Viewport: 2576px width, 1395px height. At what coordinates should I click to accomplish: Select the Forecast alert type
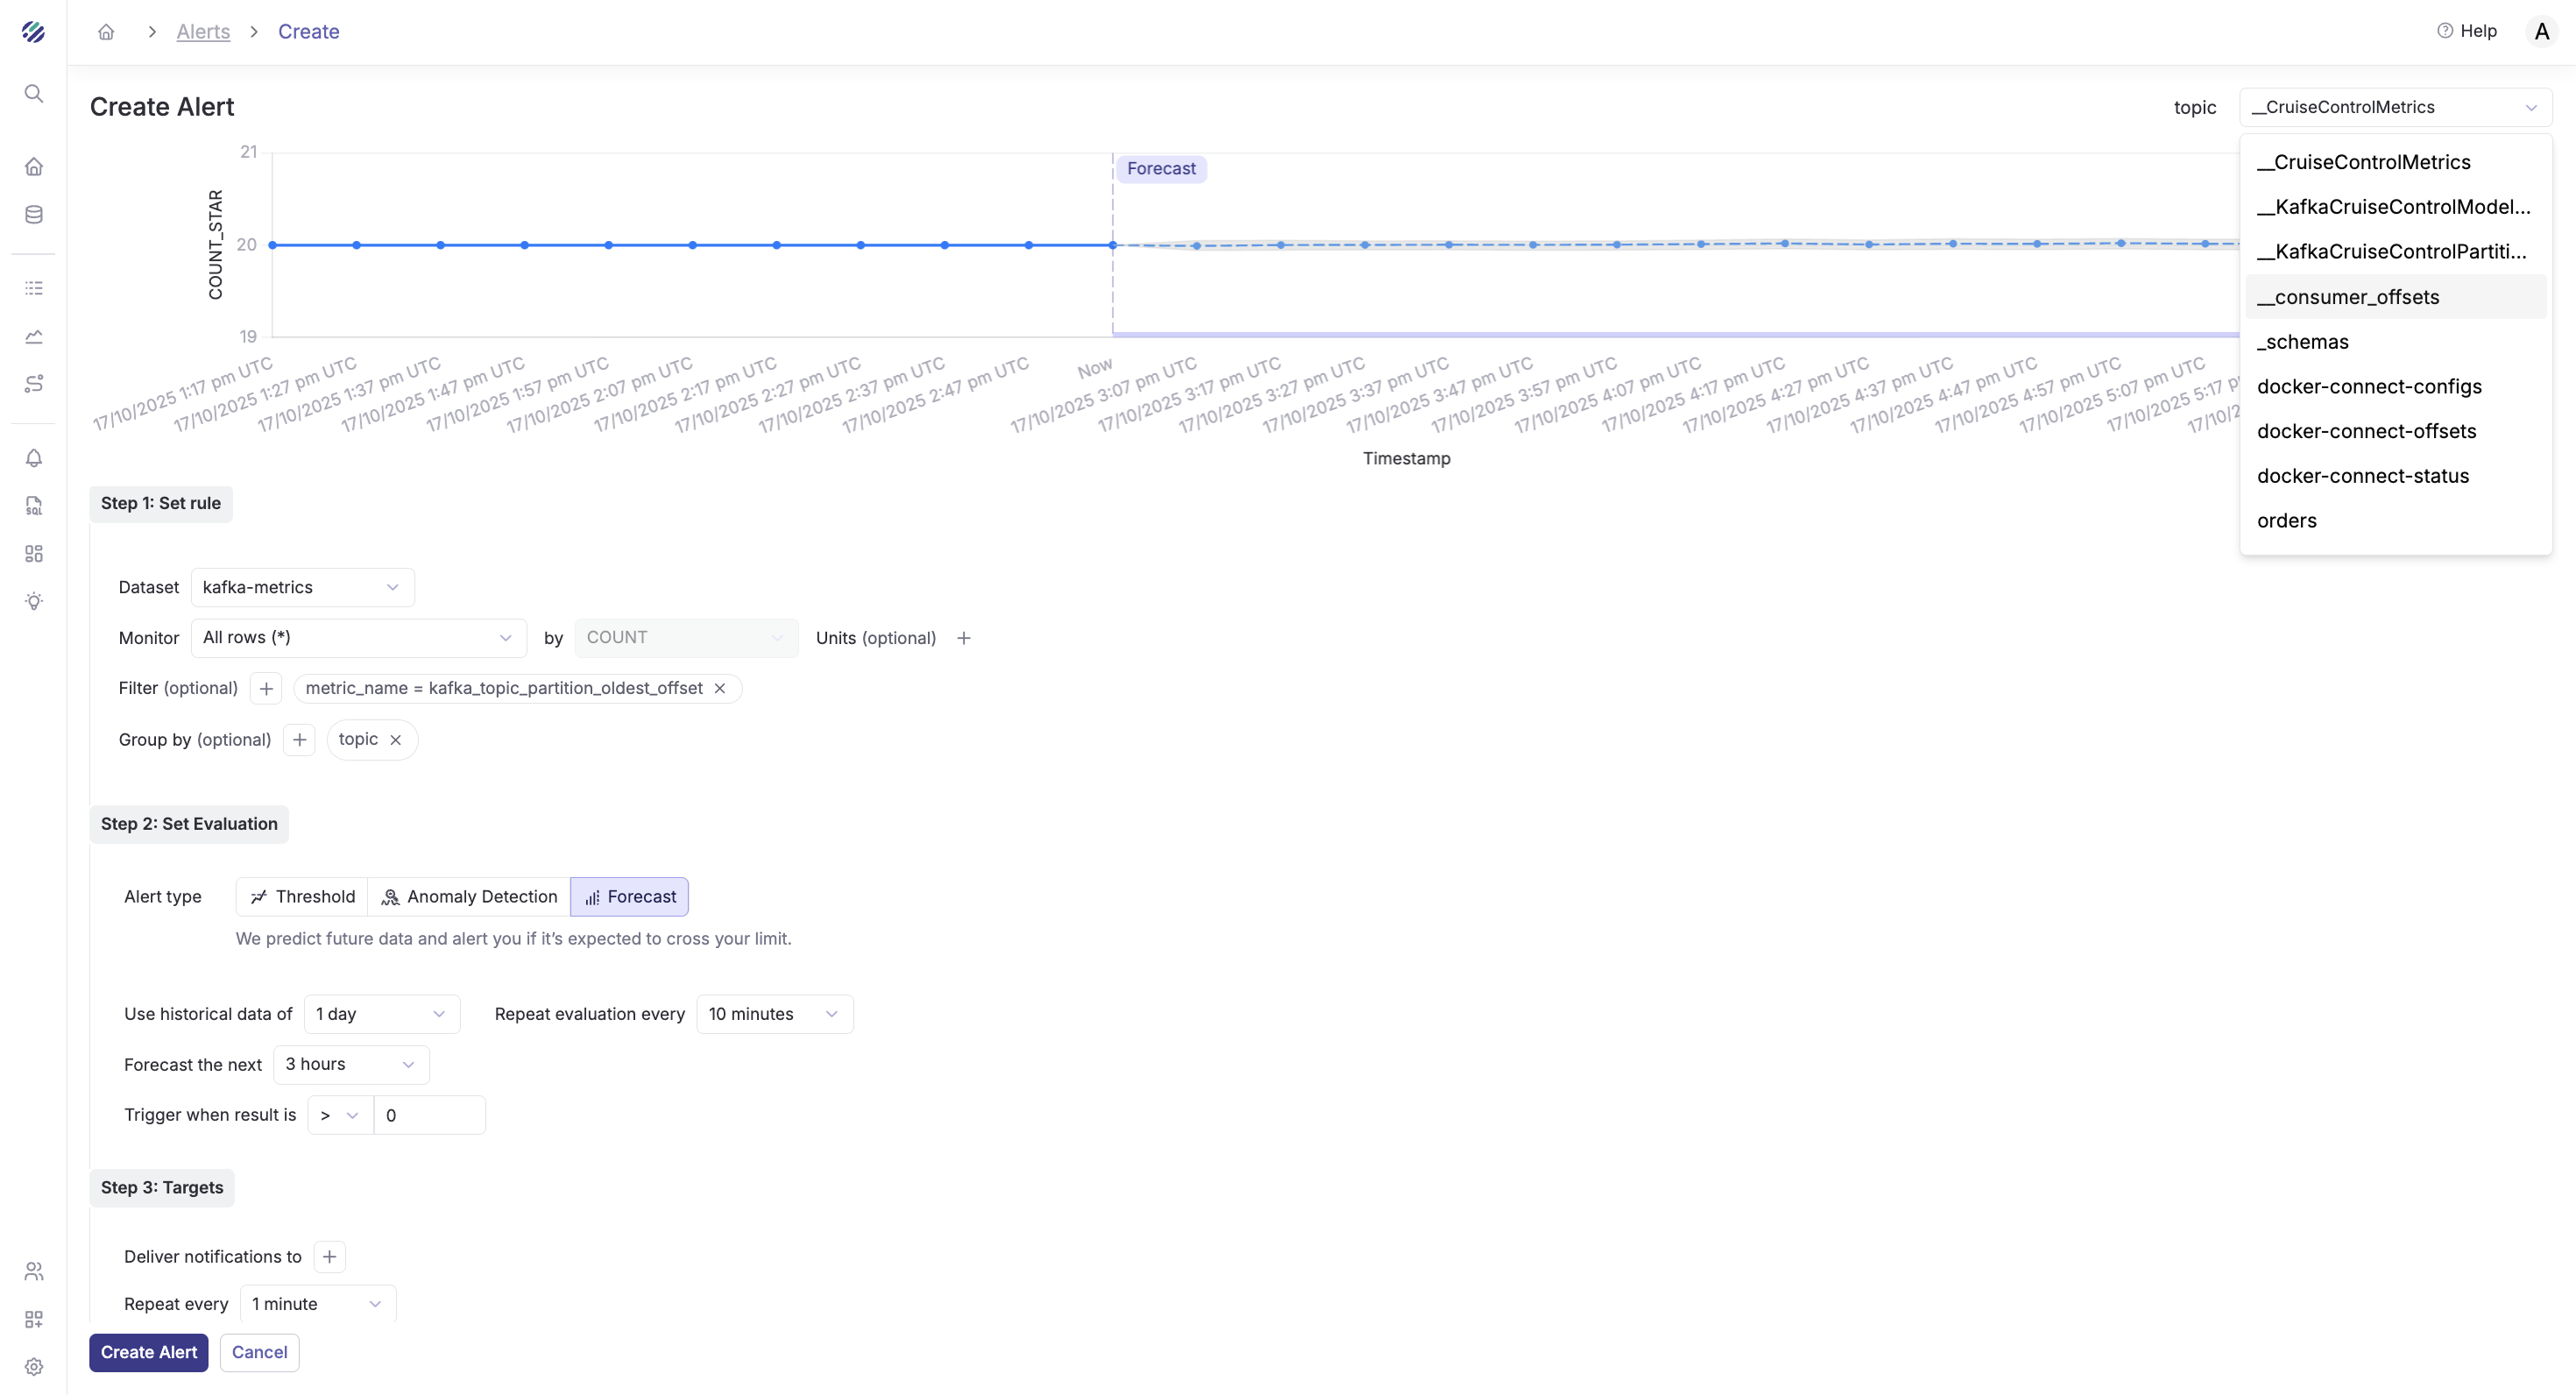click(629, 897)
